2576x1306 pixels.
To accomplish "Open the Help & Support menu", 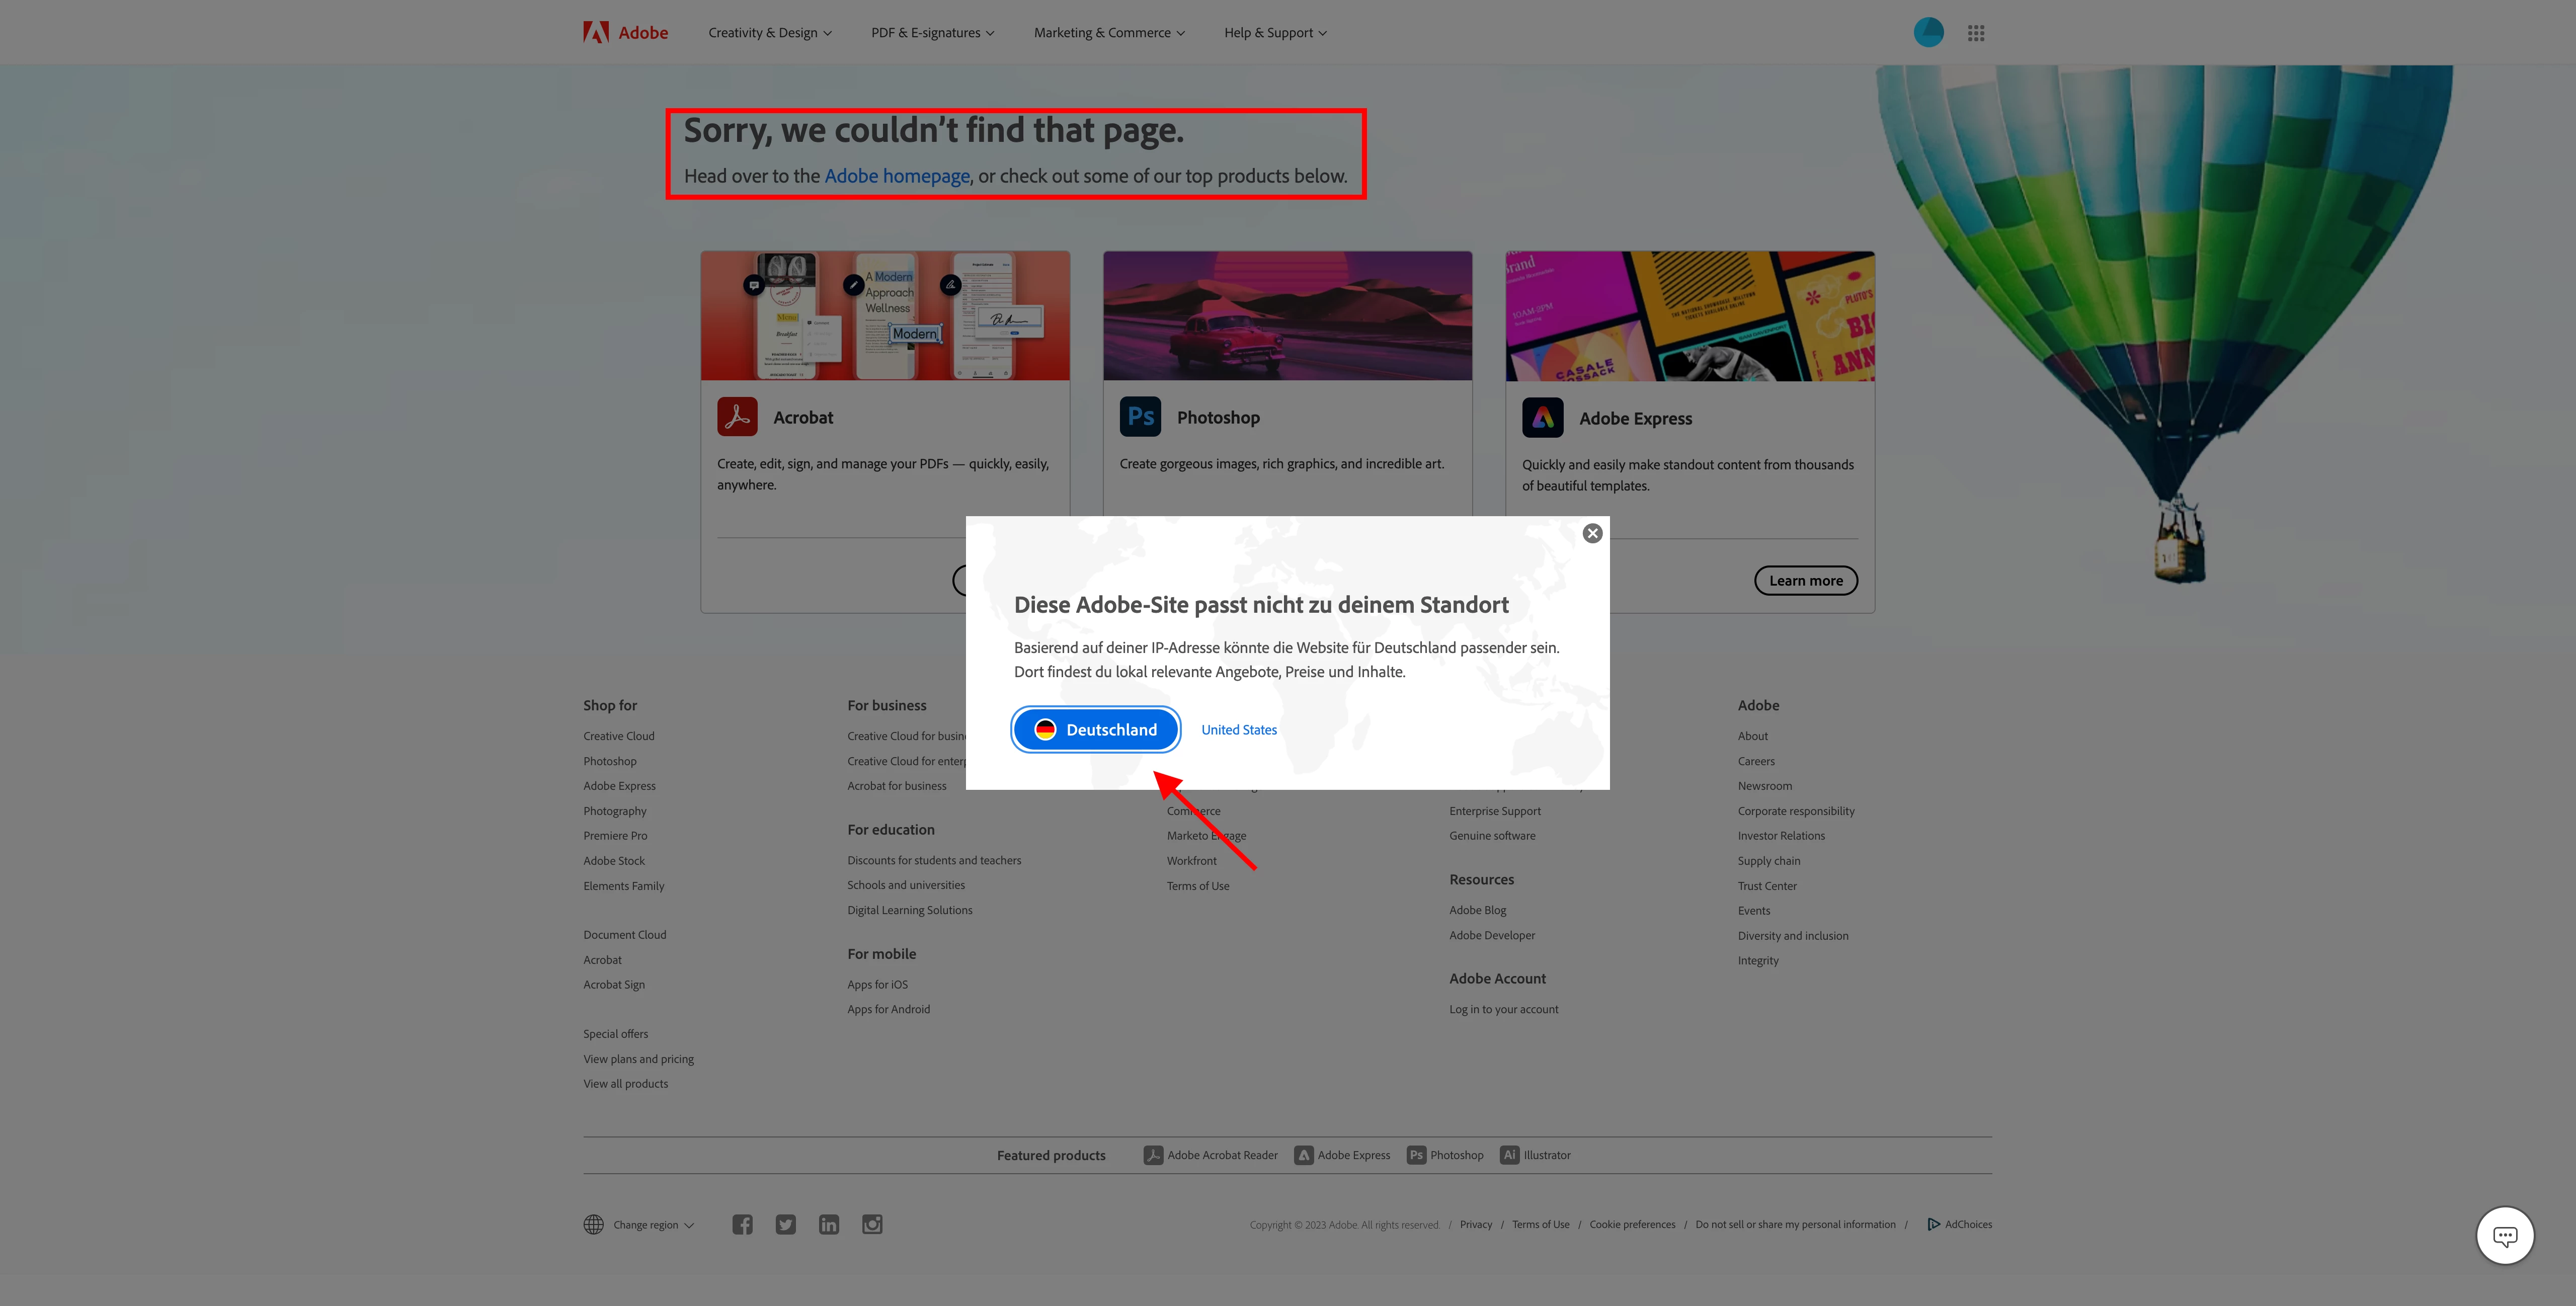I will pos(1275,33).
